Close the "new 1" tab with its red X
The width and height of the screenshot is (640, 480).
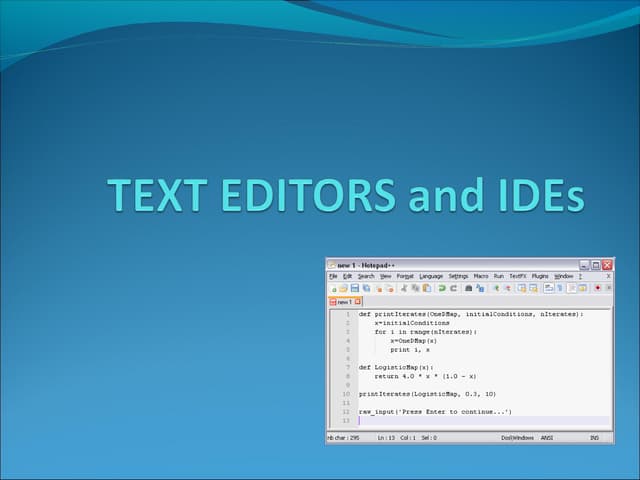358,301
